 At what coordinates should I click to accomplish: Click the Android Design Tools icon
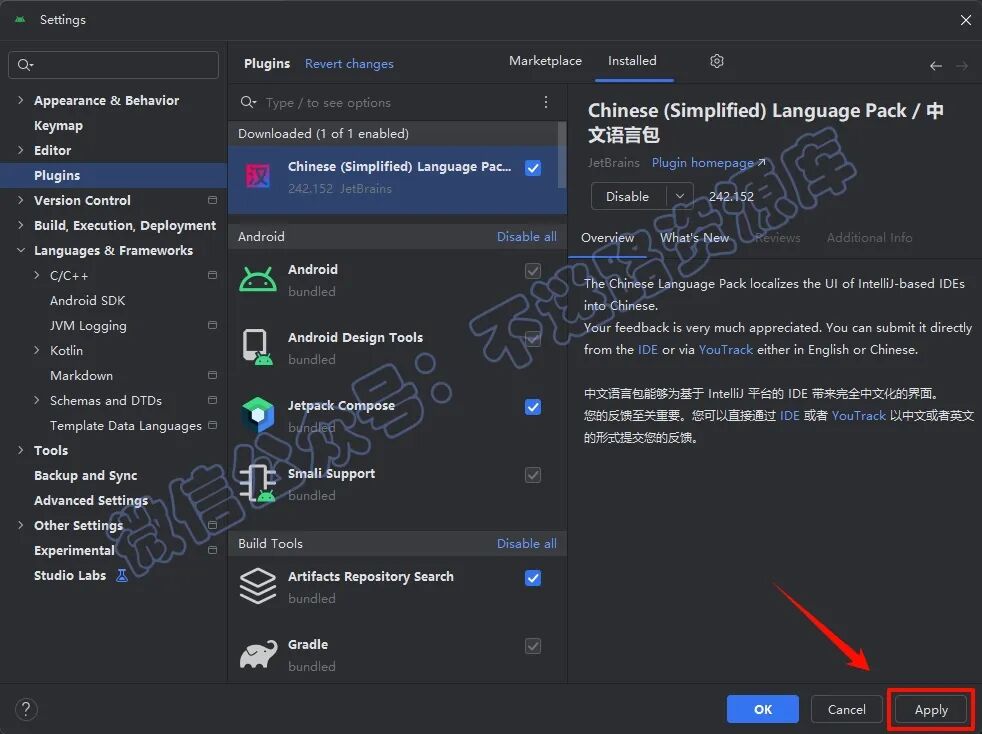[x=258, y=347]
